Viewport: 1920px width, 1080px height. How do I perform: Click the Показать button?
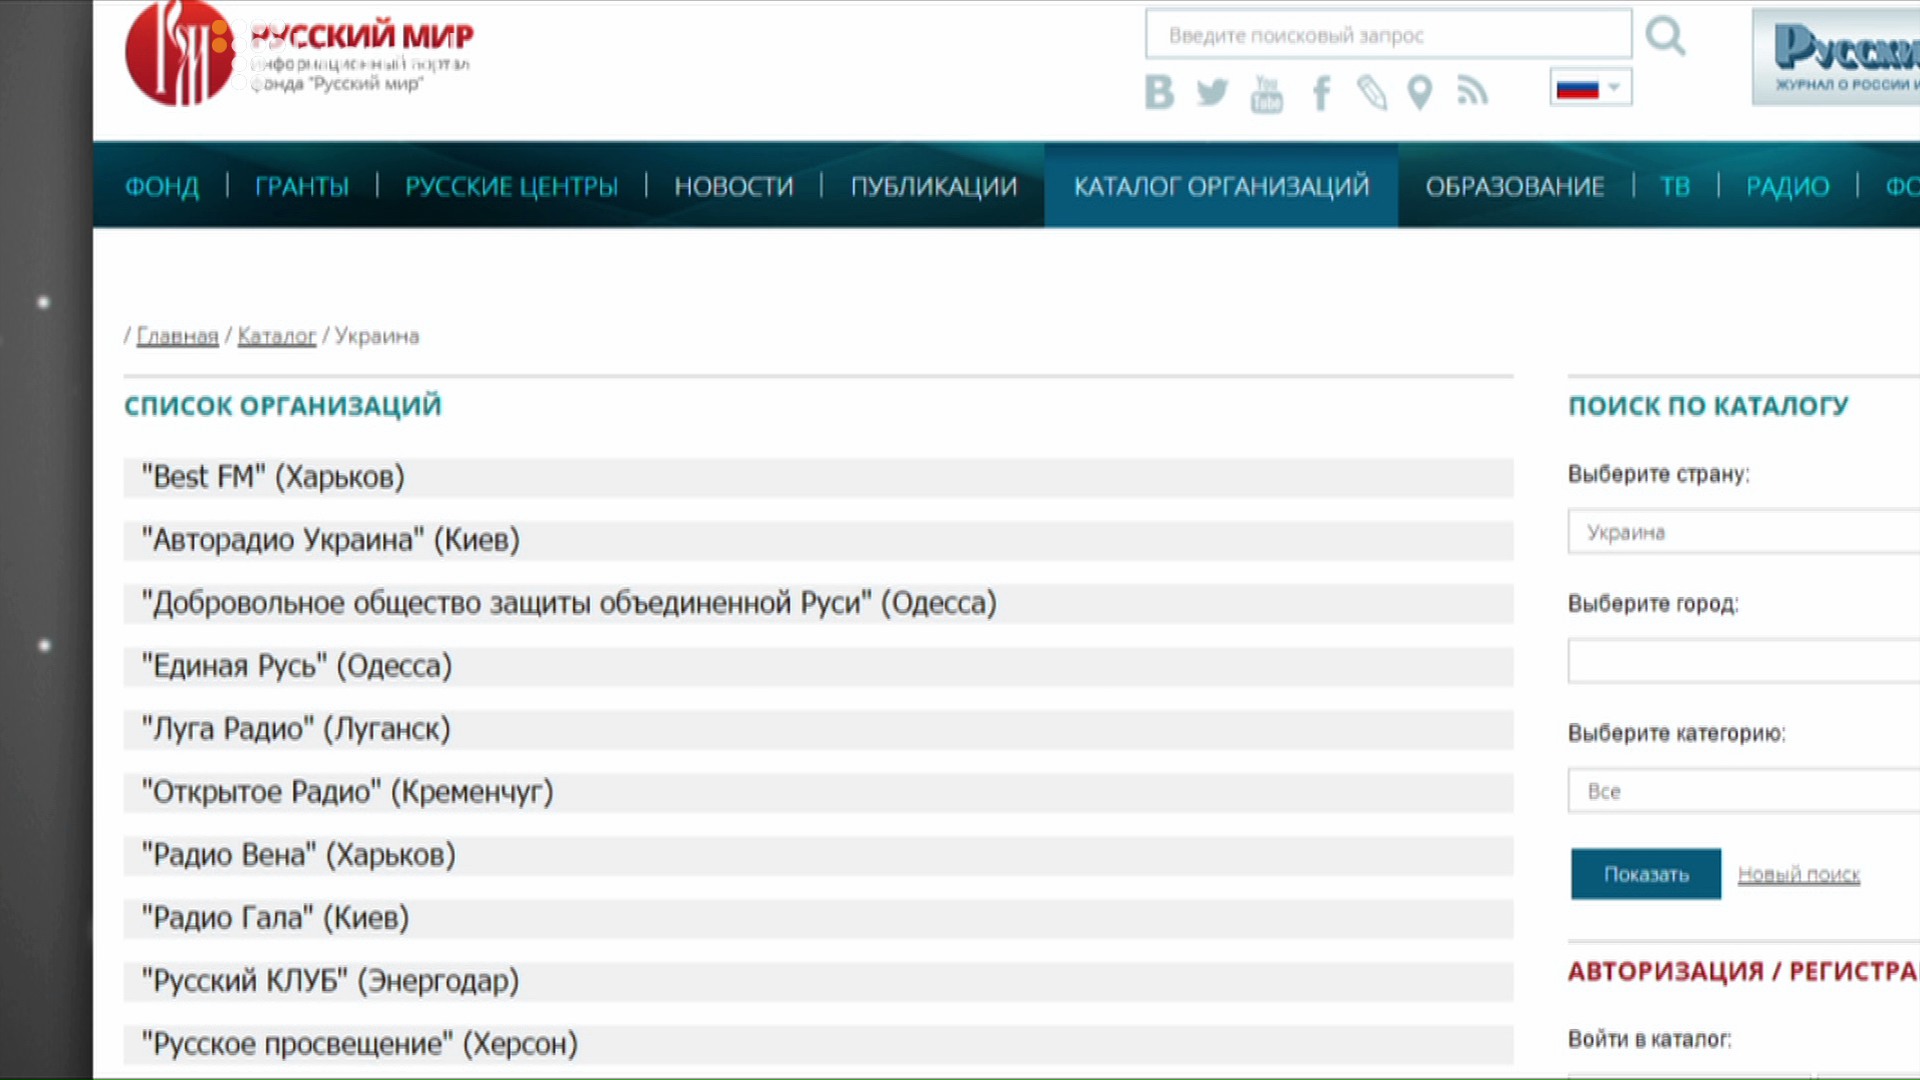point(1646,874)
